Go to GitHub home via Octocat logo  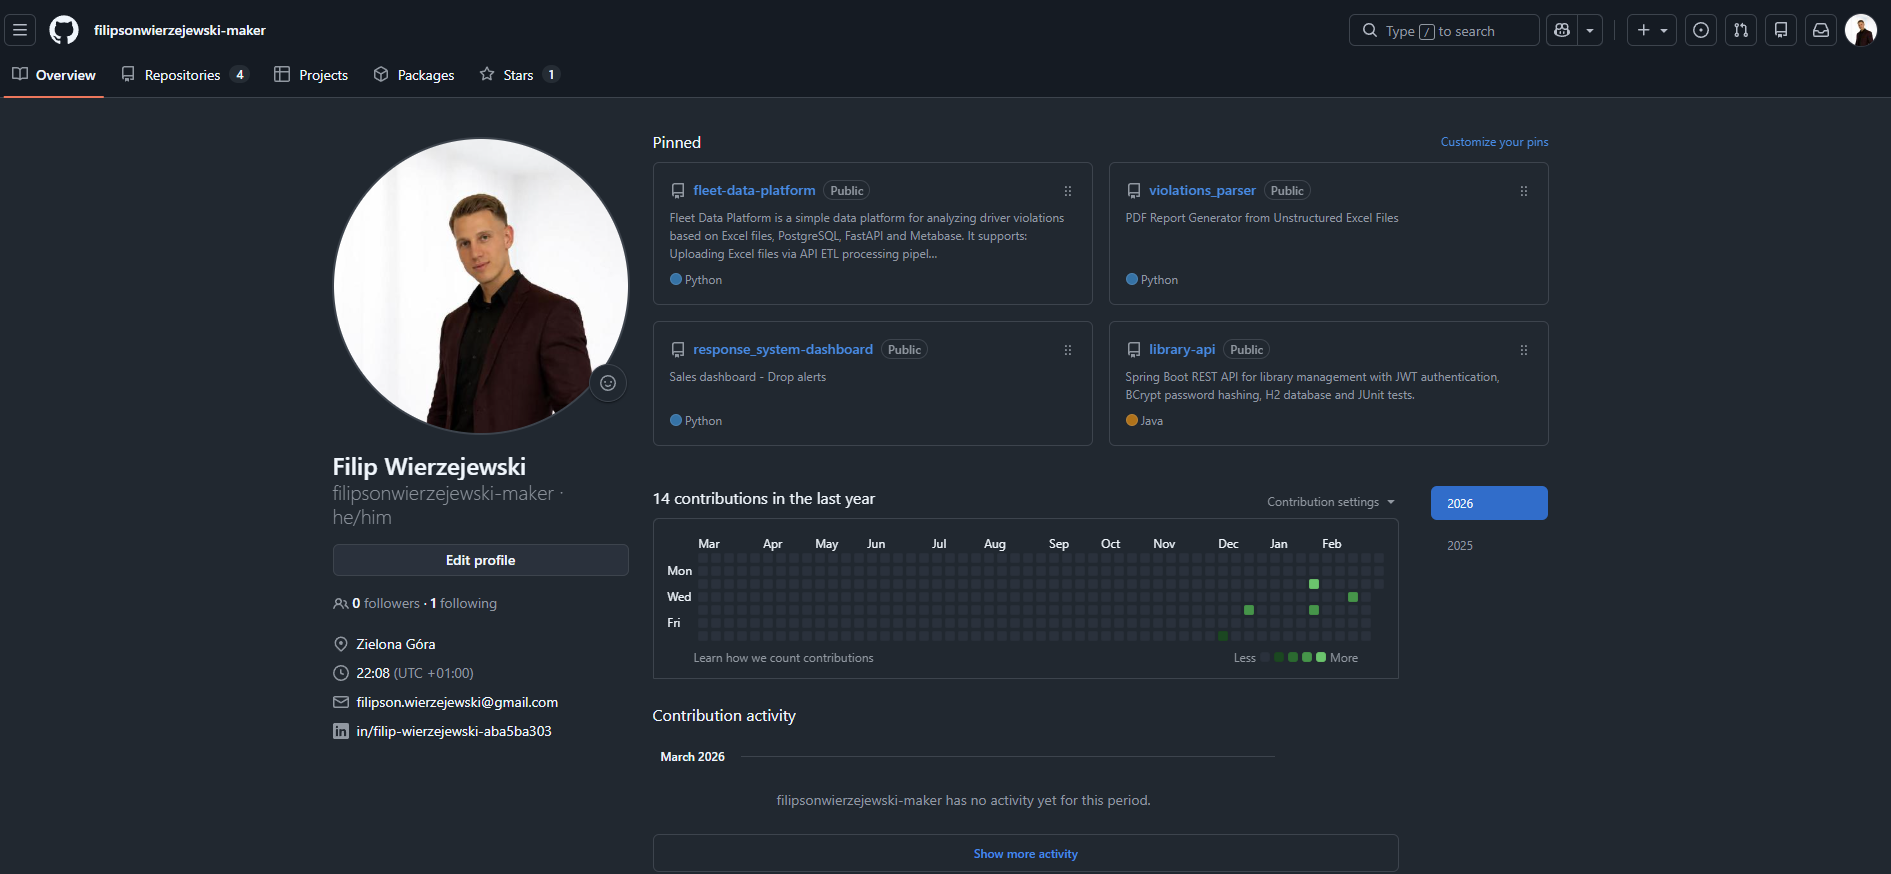pos(64,30)
